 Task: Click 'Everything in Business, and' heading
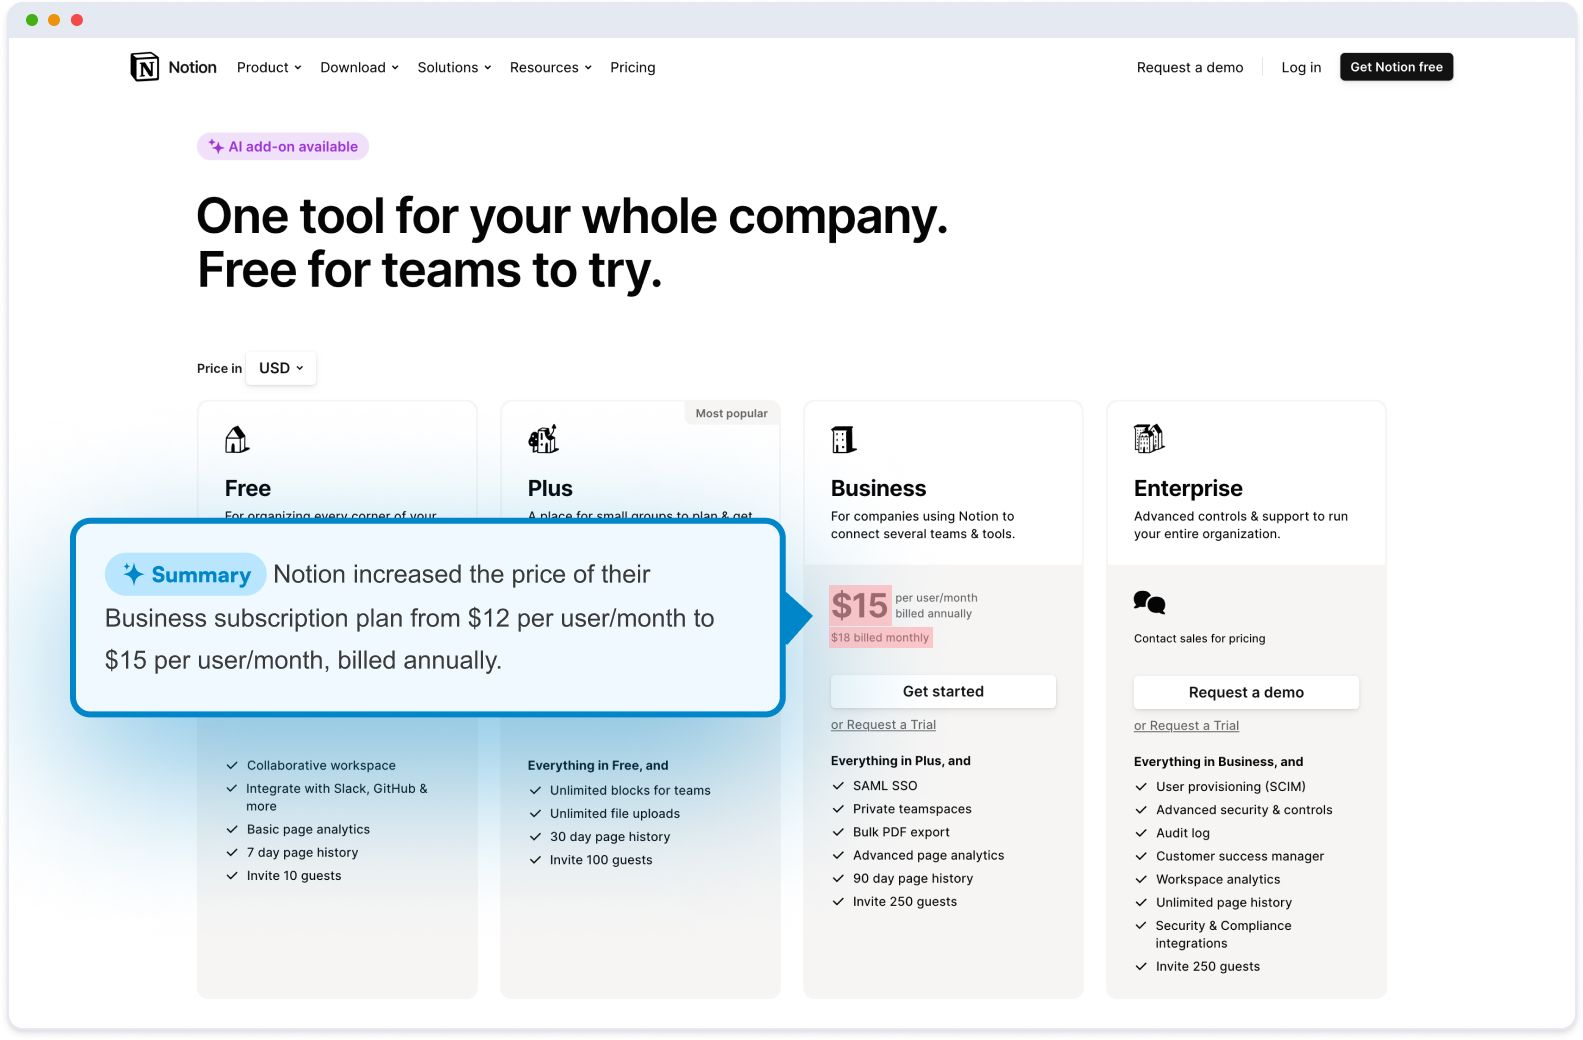click(x=1218, y=762)
